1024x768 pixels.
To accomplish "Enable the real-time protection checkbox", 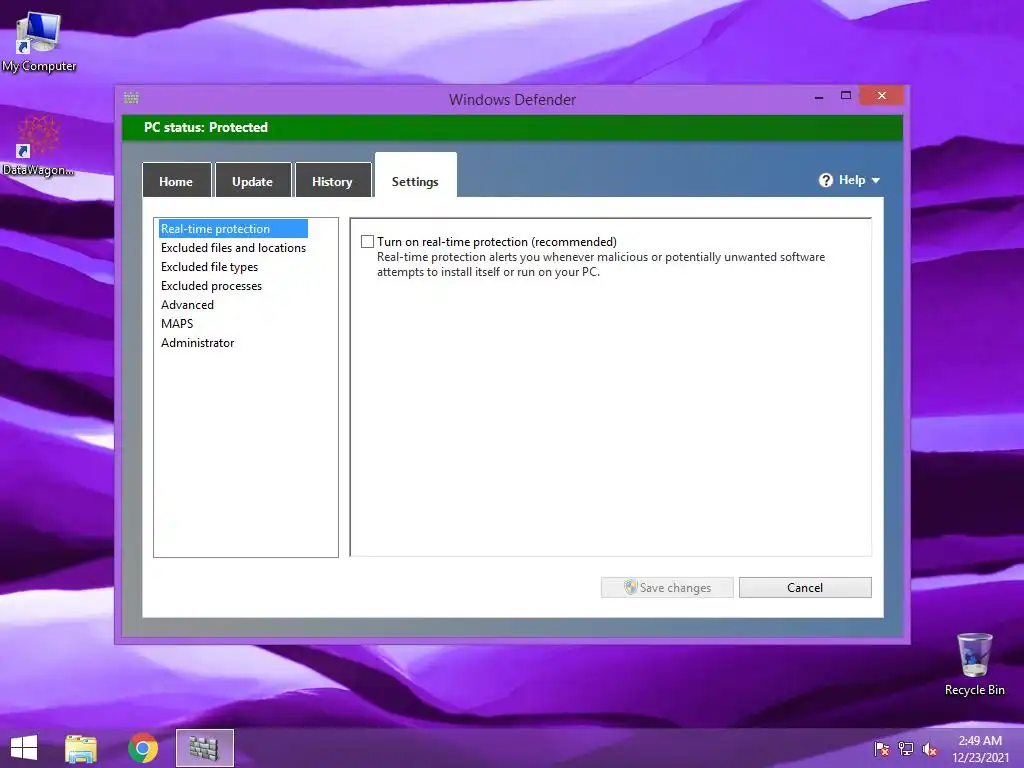I will (368, 242).
